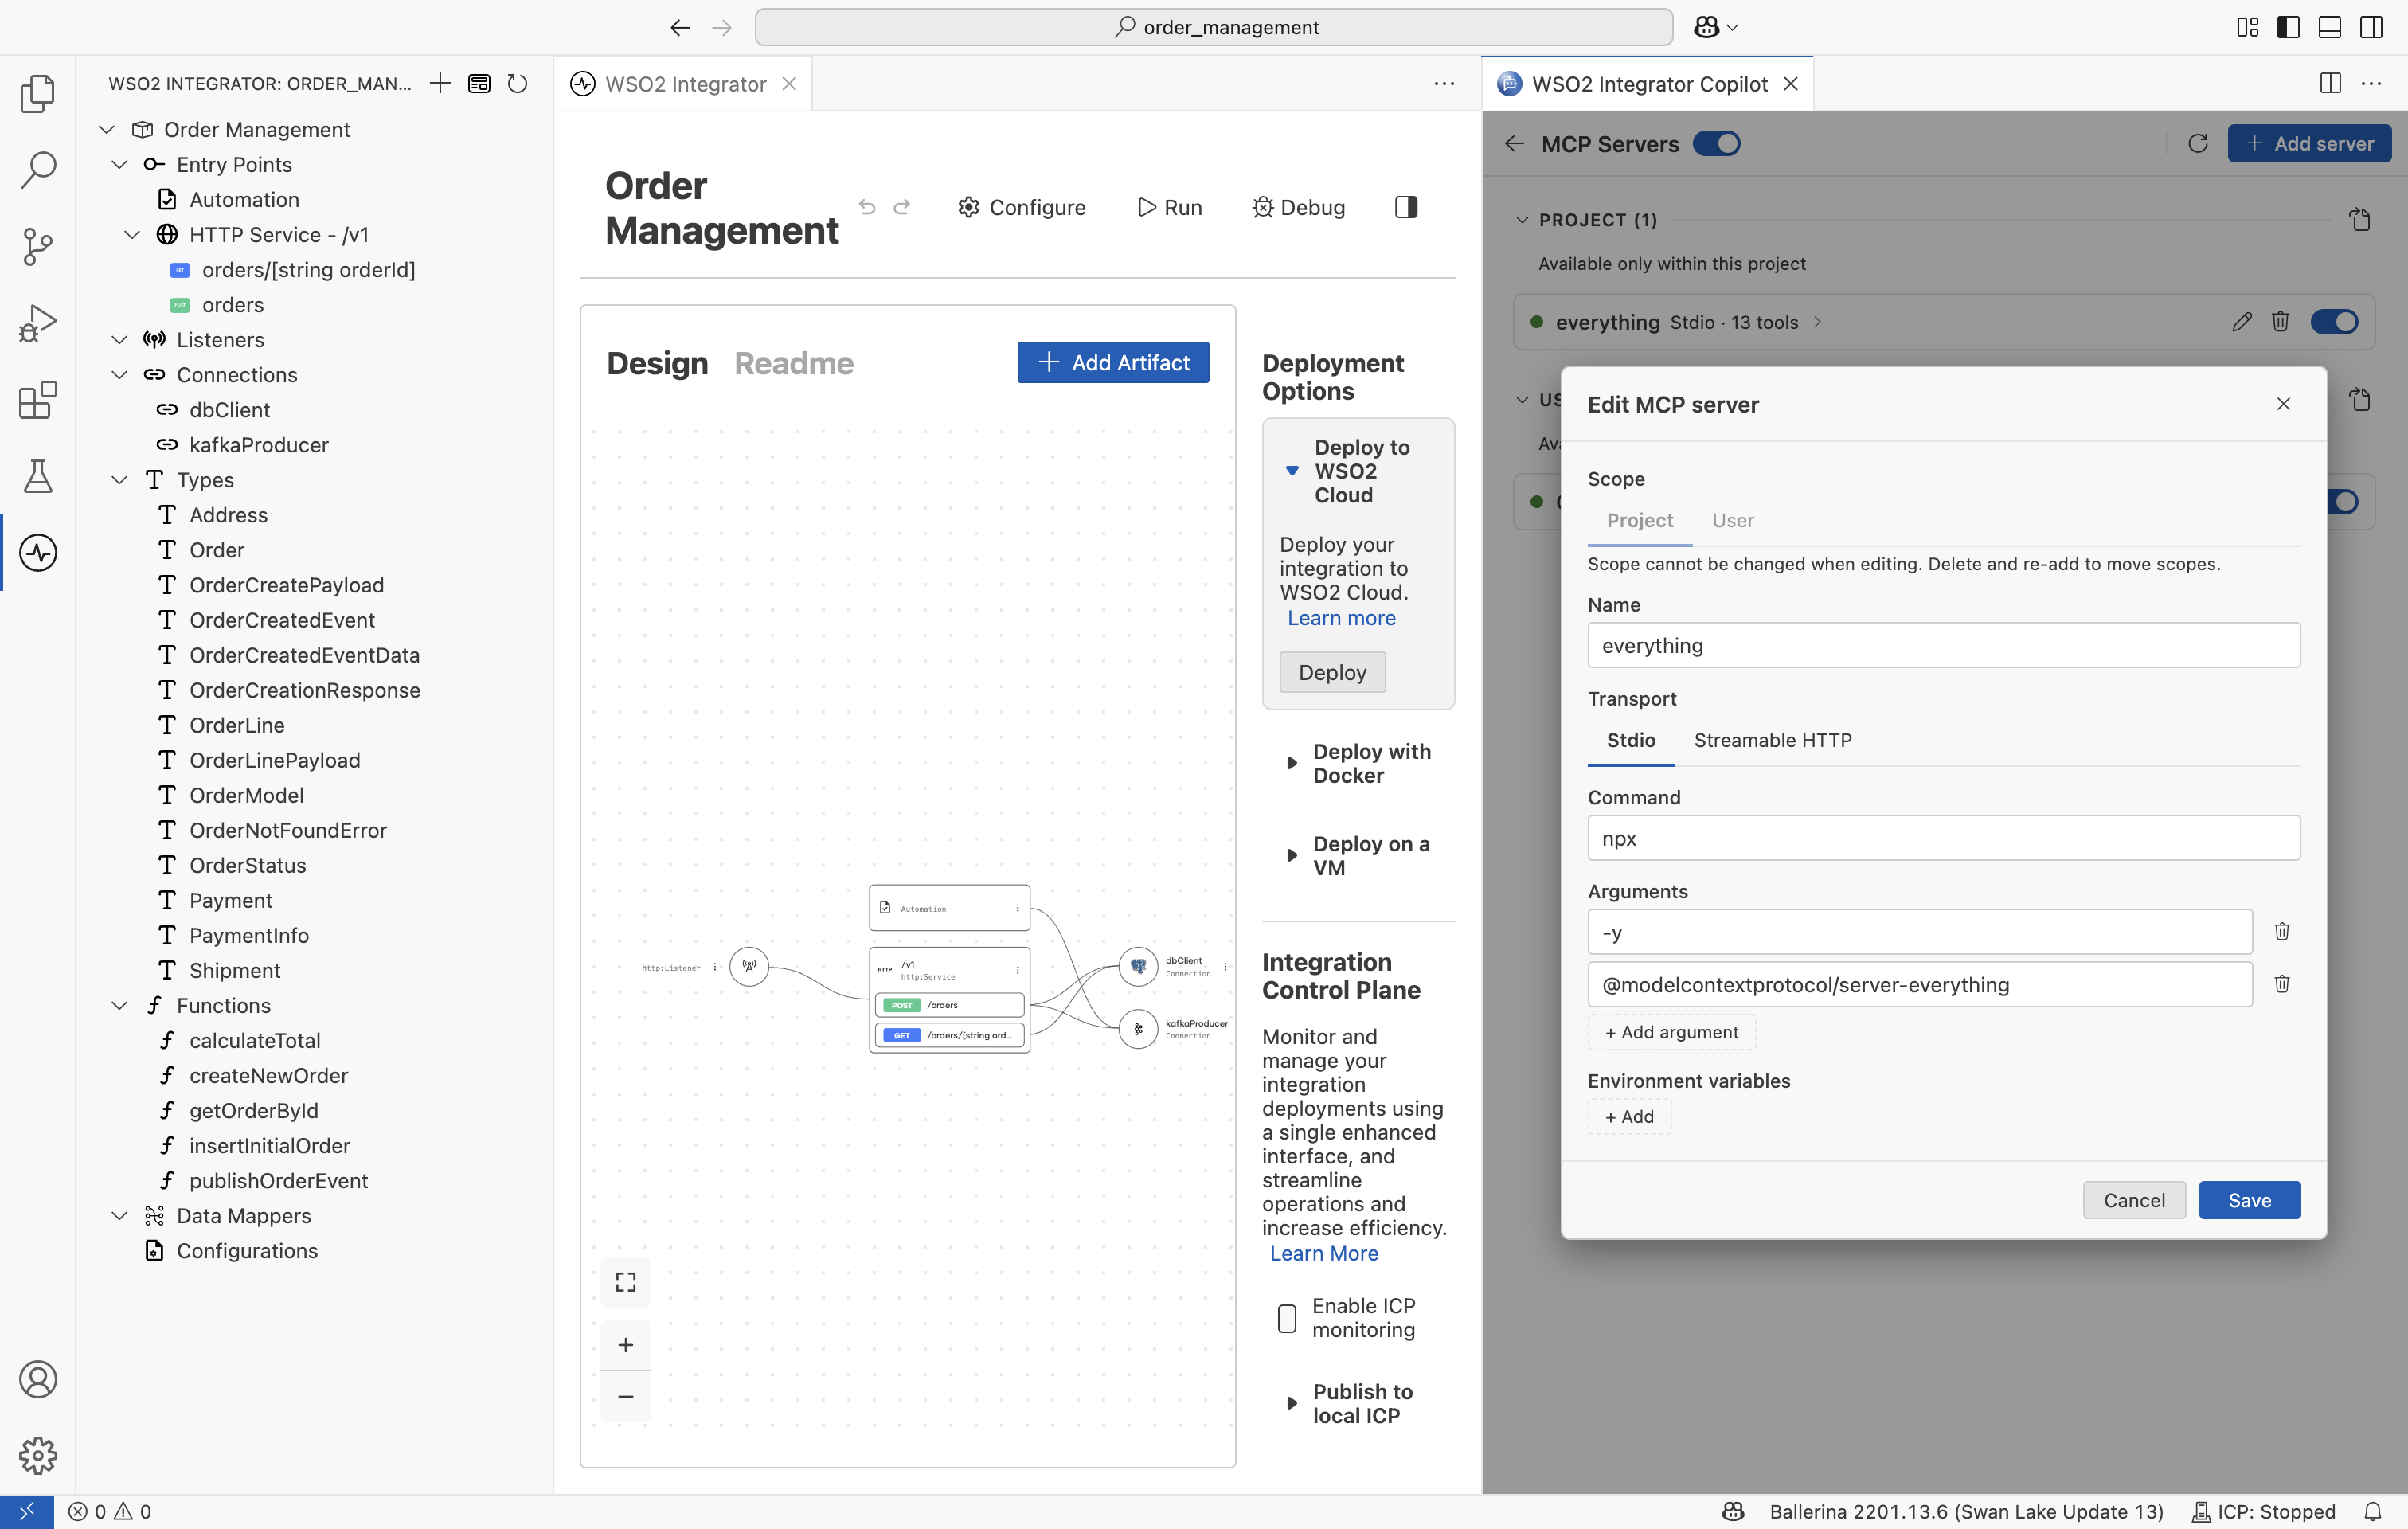Click + Add argument button
The height and width of the screenshot is (1529, 2408).
pos(1672,1032)
